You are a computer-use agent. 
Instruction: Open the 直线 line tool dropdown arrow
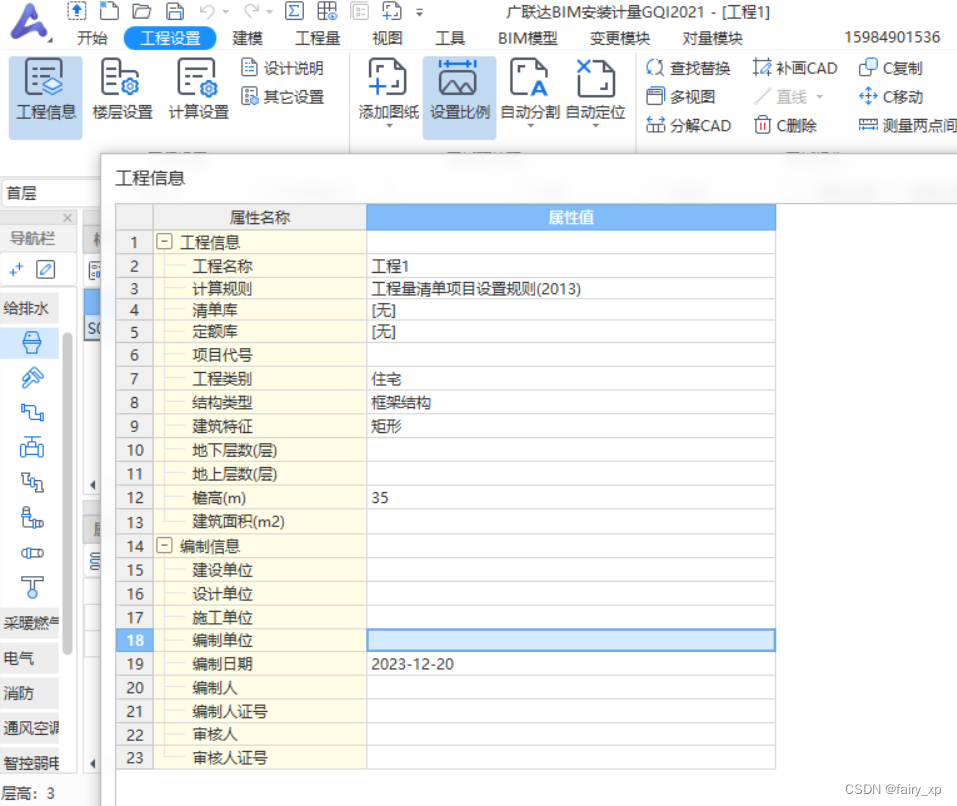(820, 97)
